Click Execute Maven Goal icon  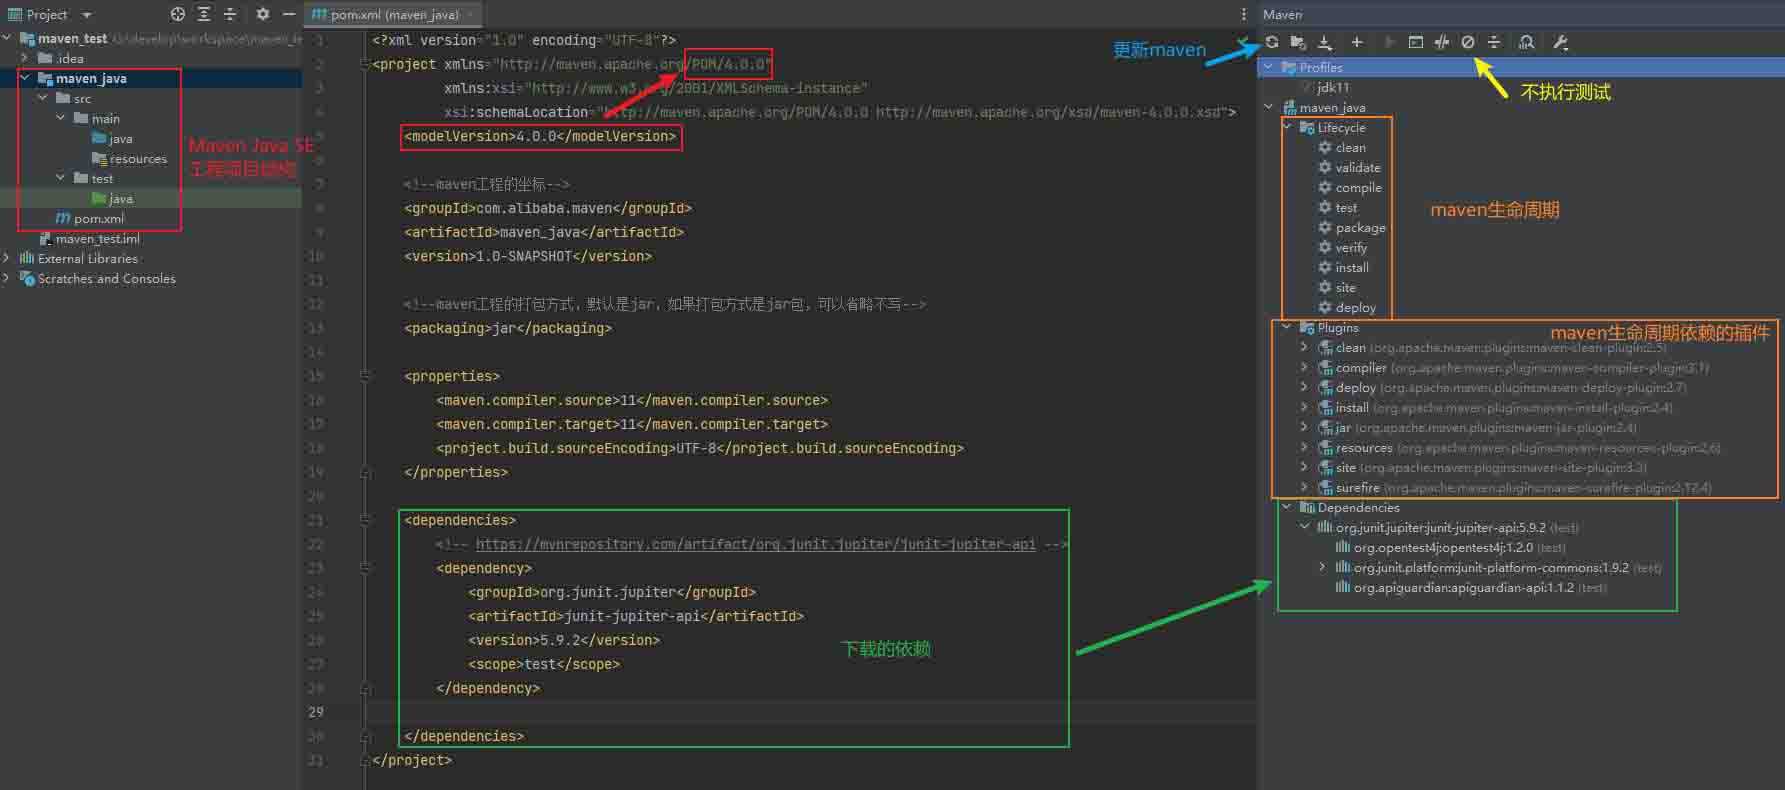click(1415, 42)
